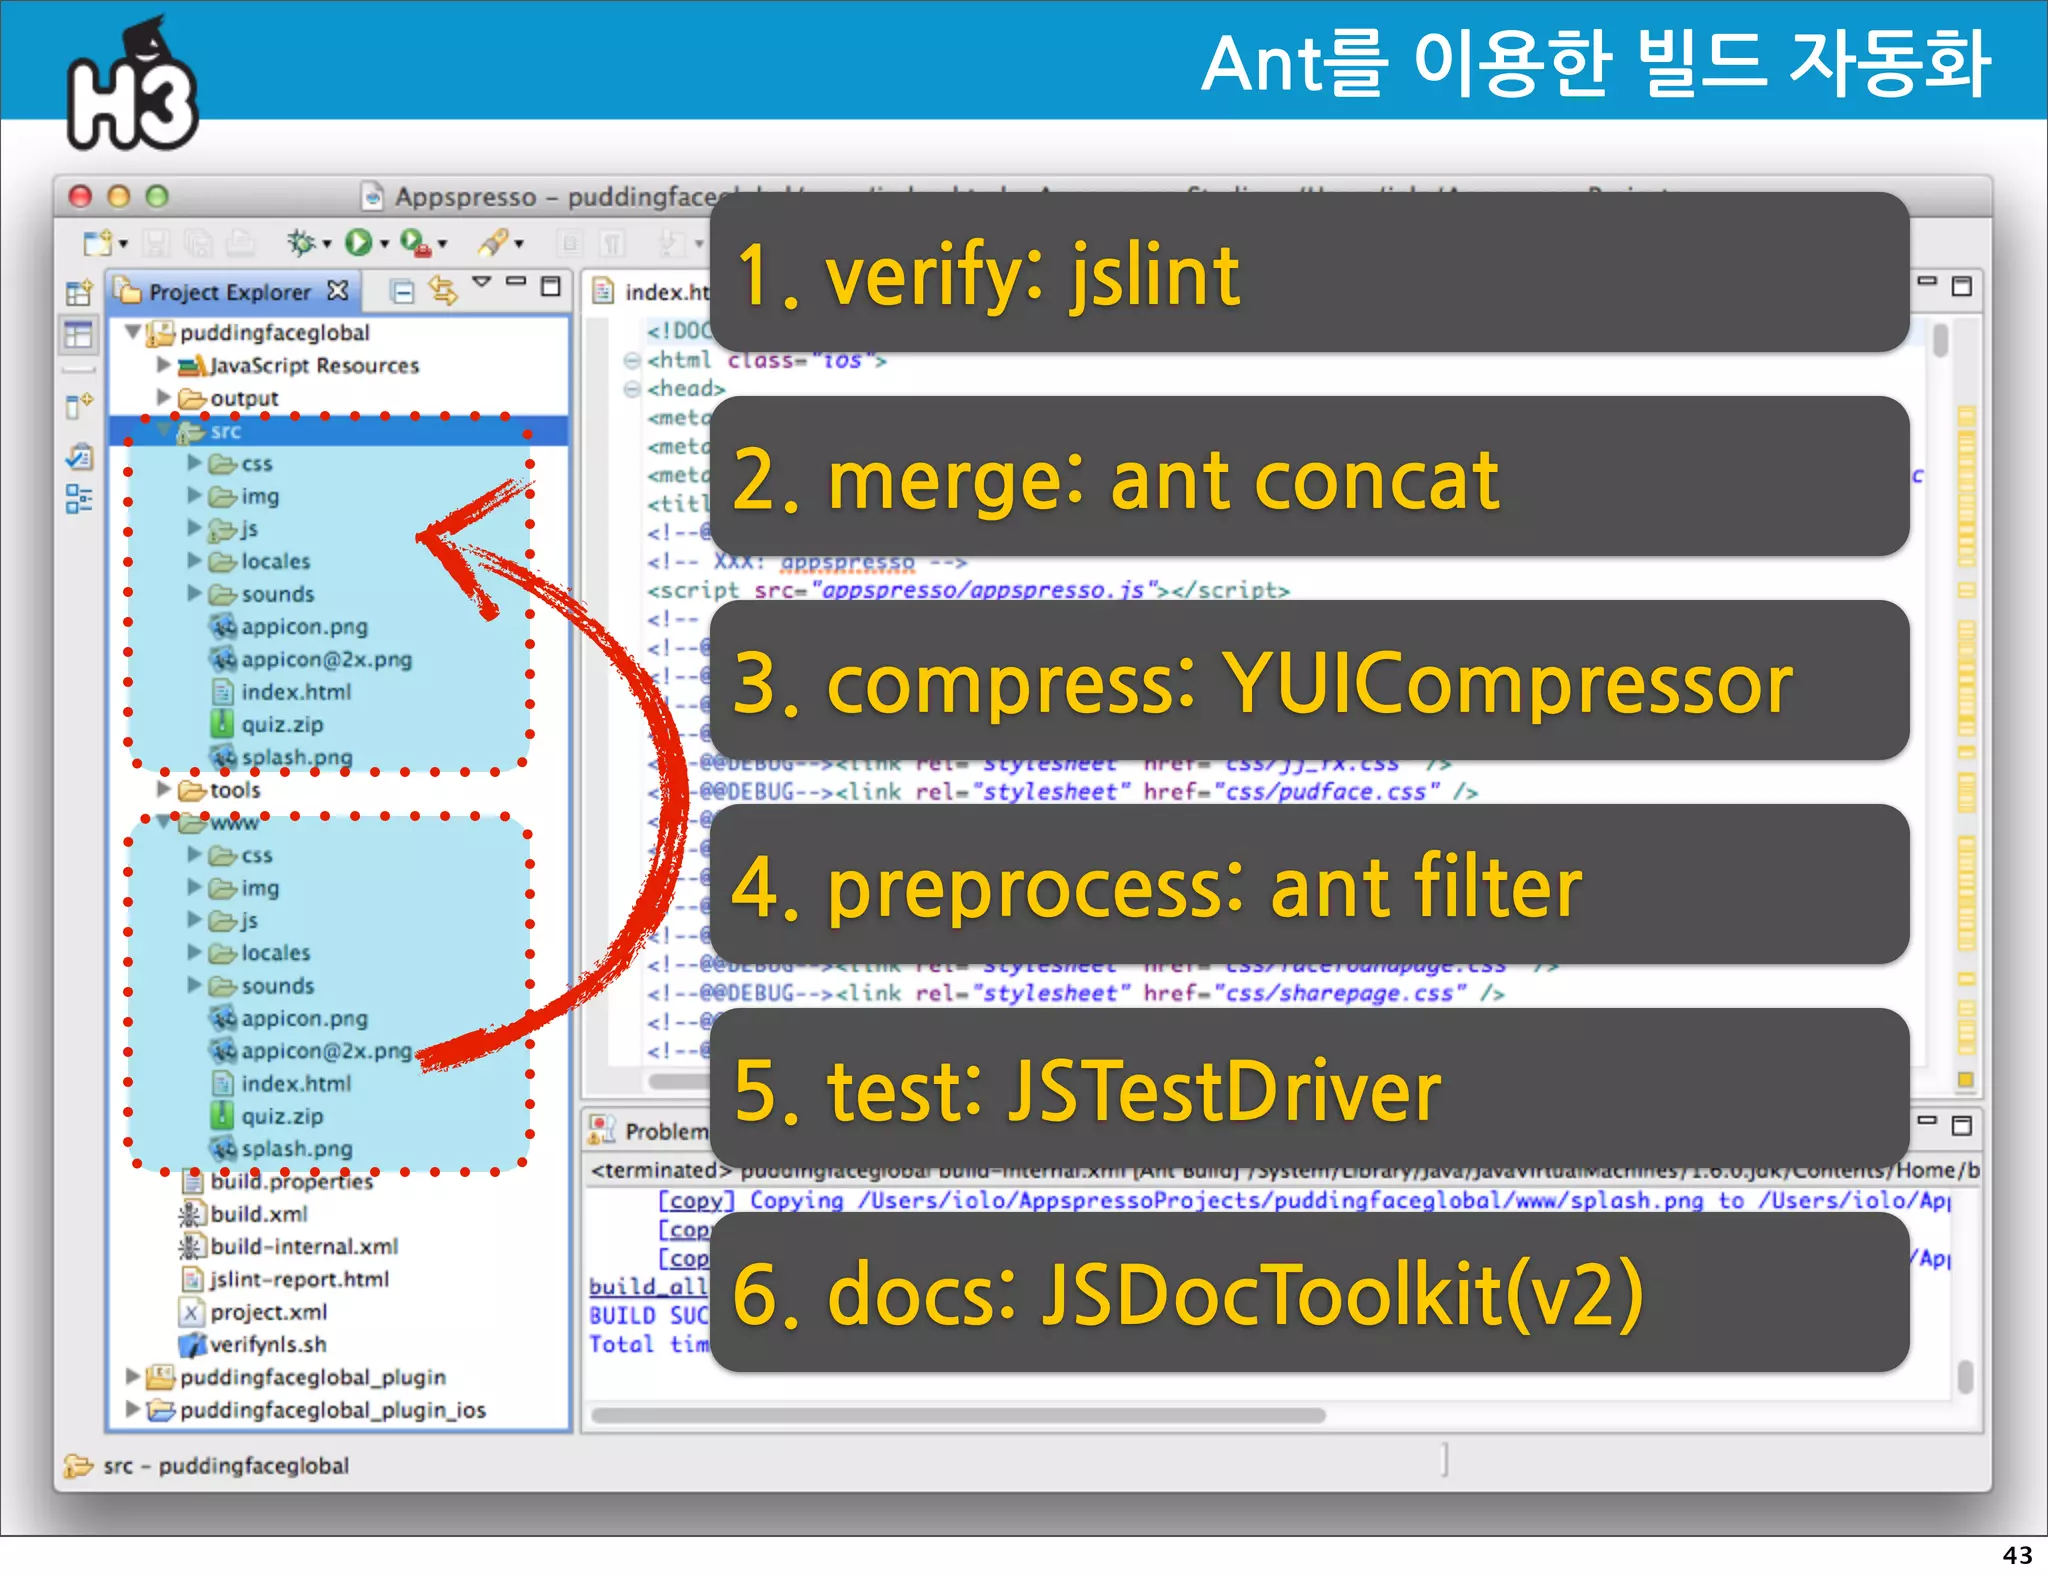This screenshot has height=1576, width=2048.
Task: Open the Search pencil toolbar icon
Action: 493,242
